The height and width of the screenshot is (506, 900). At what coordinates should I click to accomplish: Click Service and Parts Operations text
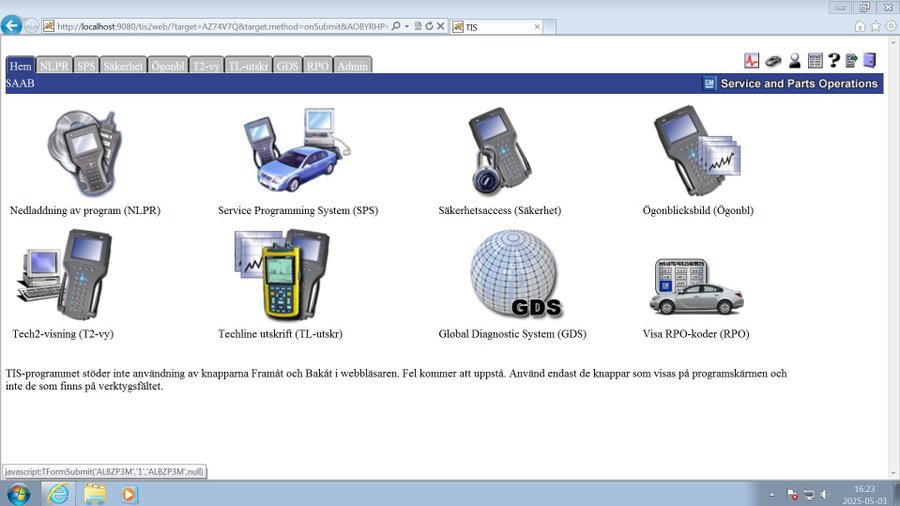(x=799, y=84)
